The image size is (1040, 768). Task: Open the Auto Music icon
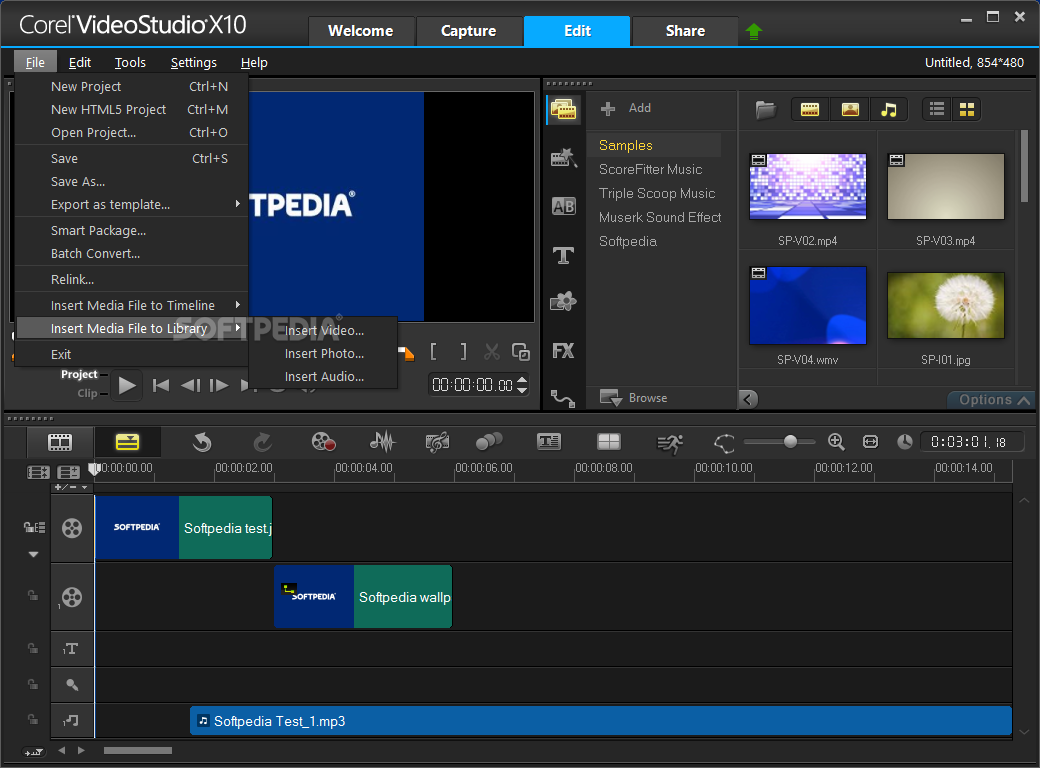tap(437, 442)
